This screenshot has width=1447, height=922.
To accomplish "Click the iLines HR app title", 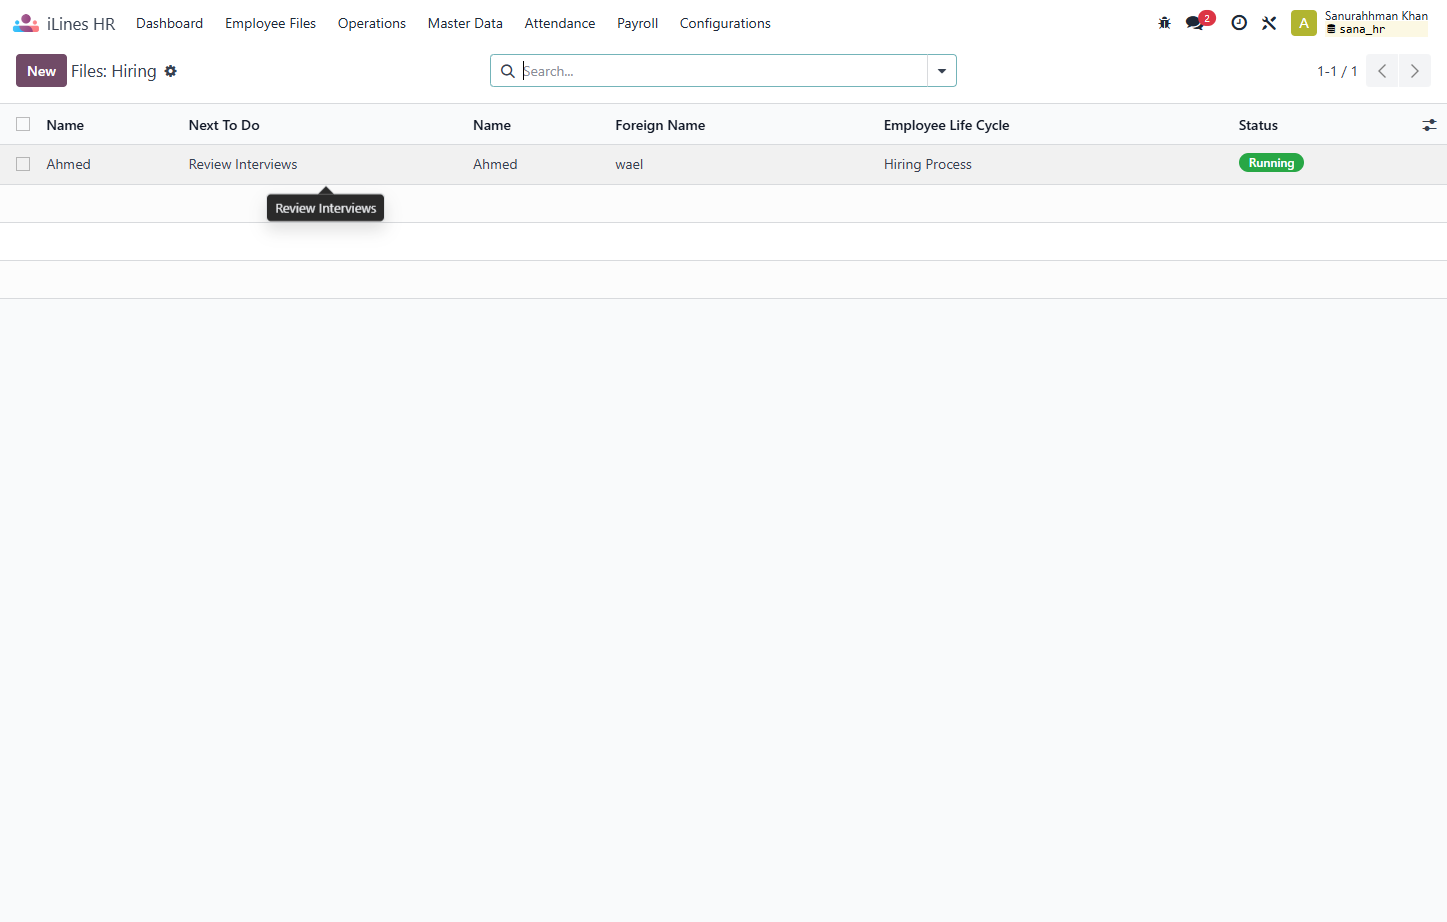I will tap(81, 24).
